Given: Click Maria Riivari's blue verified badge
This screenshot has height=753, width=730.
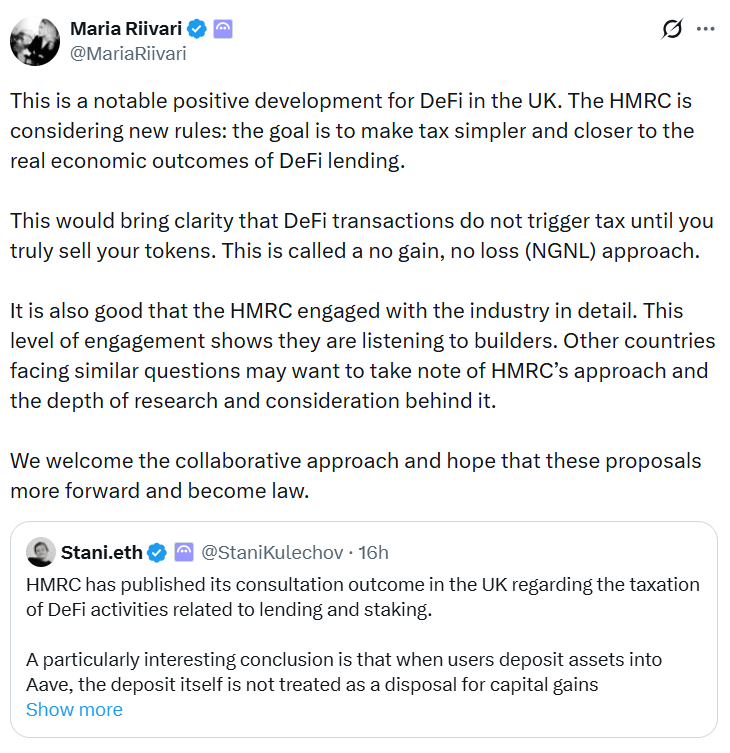Looking at the screenshot, I should (x=197, y=30).
